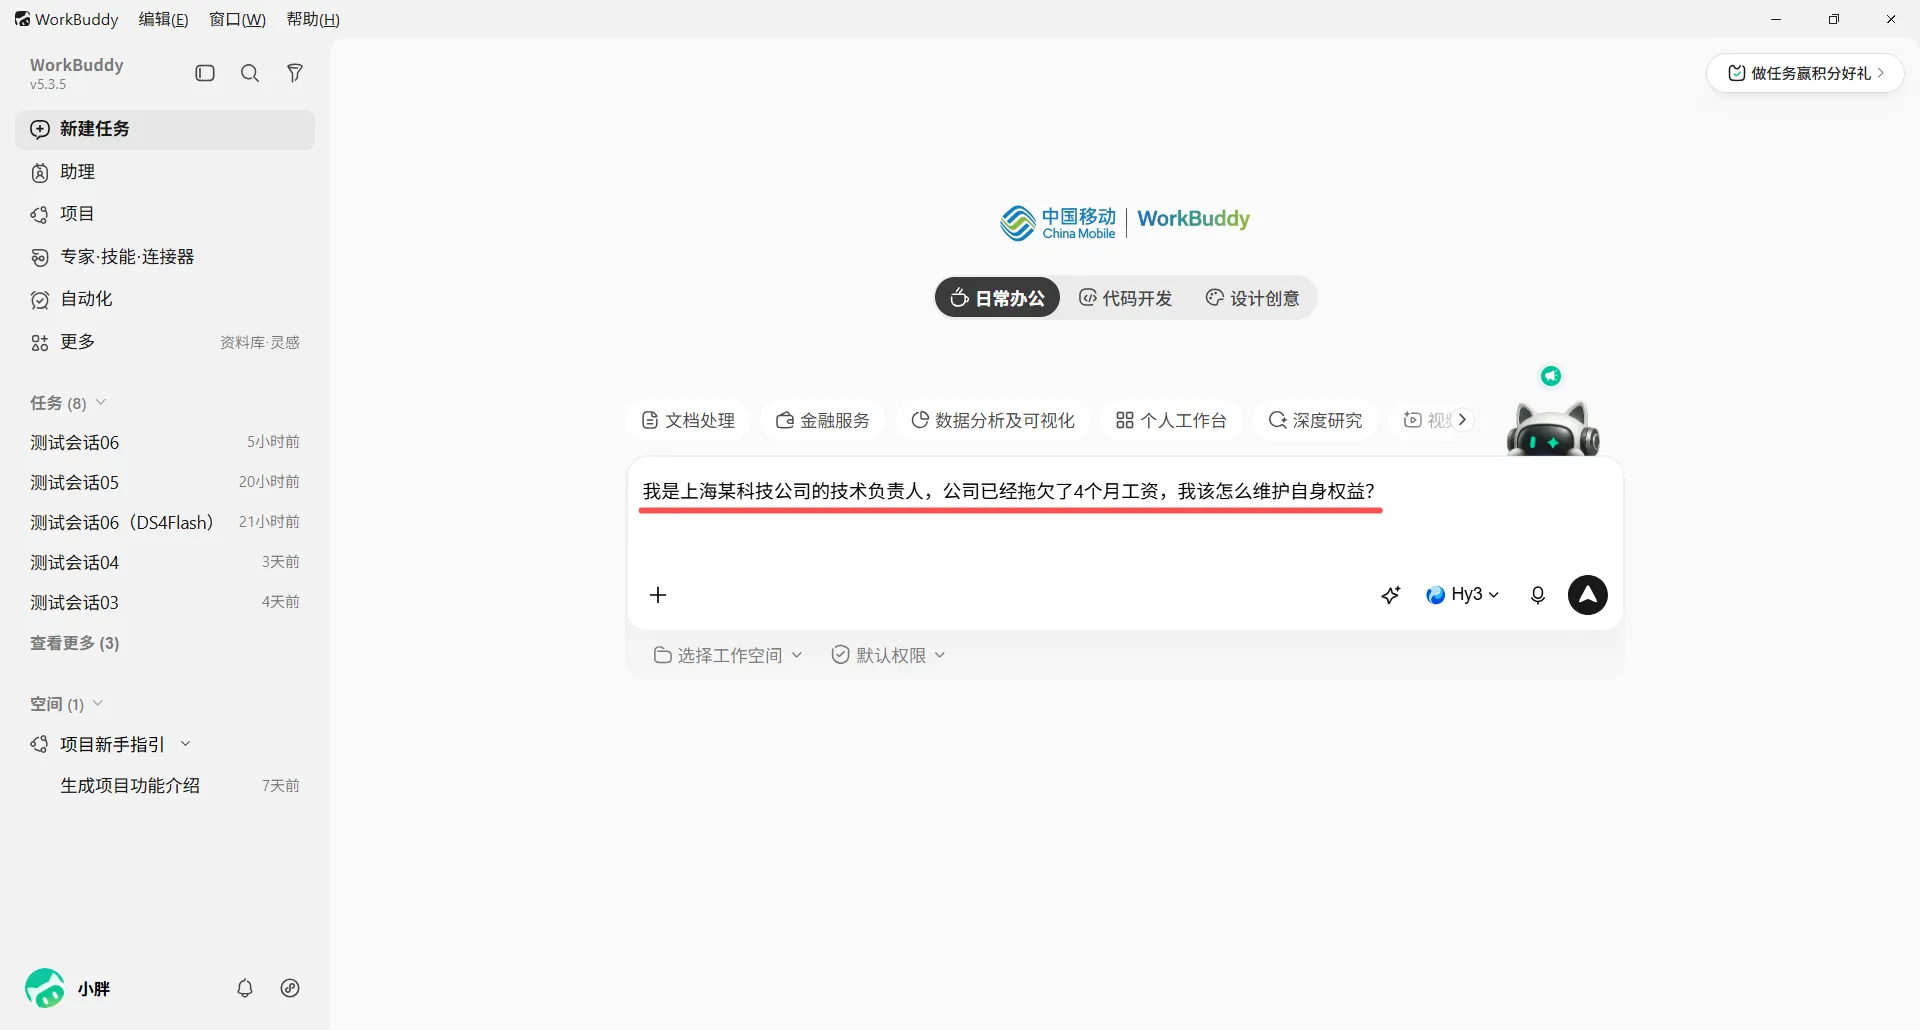Click the robot cat mascot
1920x1030 pixels.
click(1552, 429)
